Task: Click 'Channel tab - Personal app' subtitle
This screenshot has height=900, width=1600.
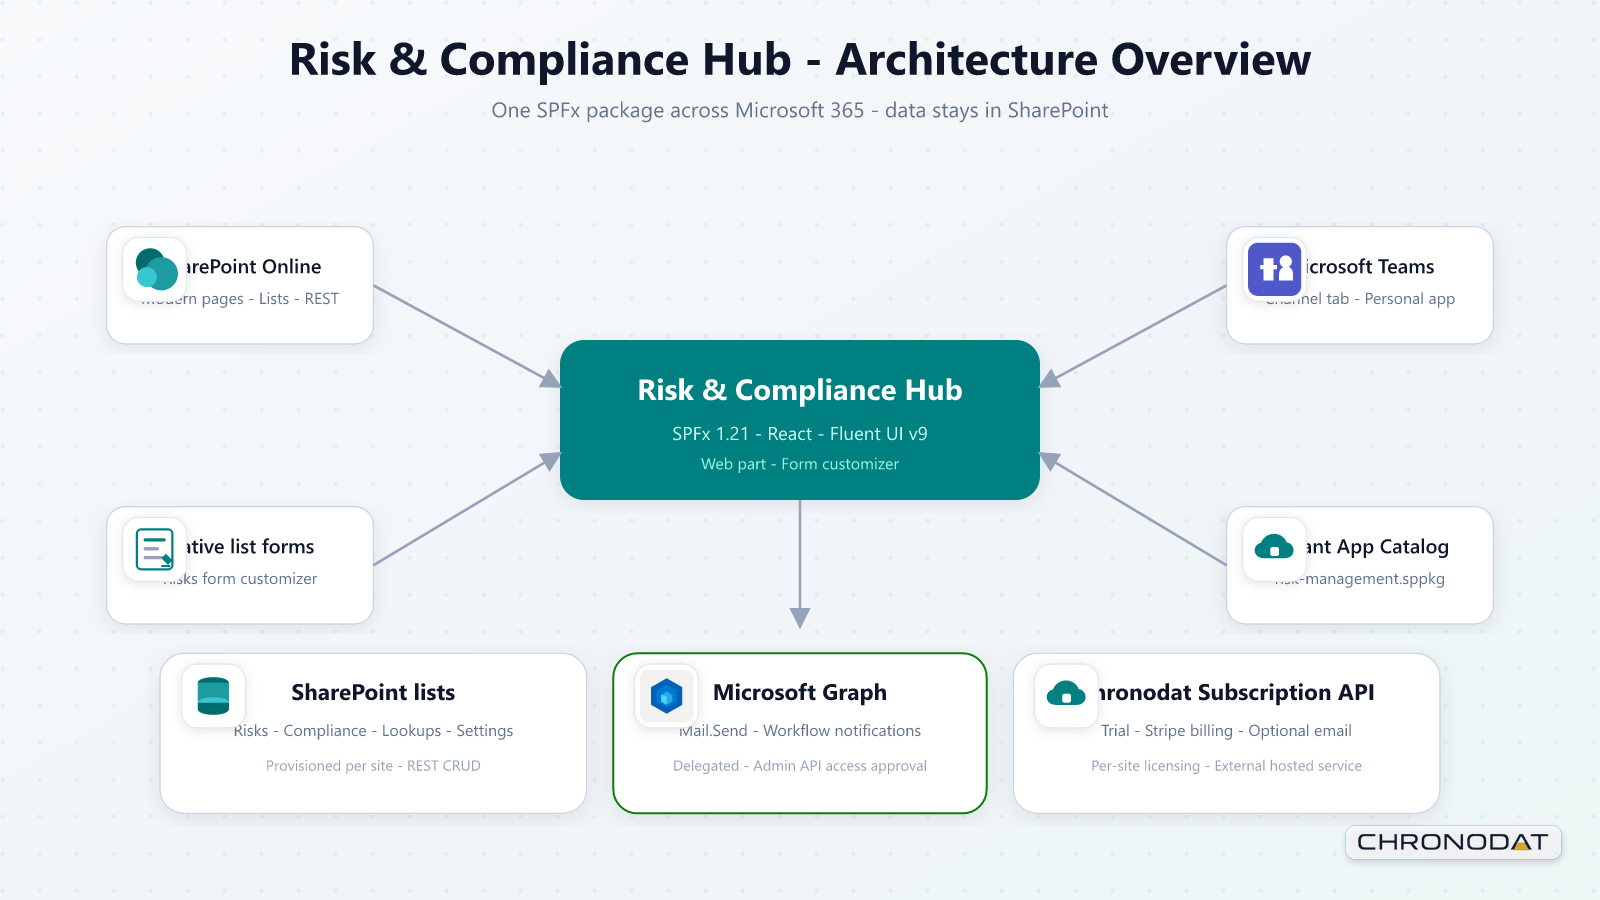Action: [1360, 299]
